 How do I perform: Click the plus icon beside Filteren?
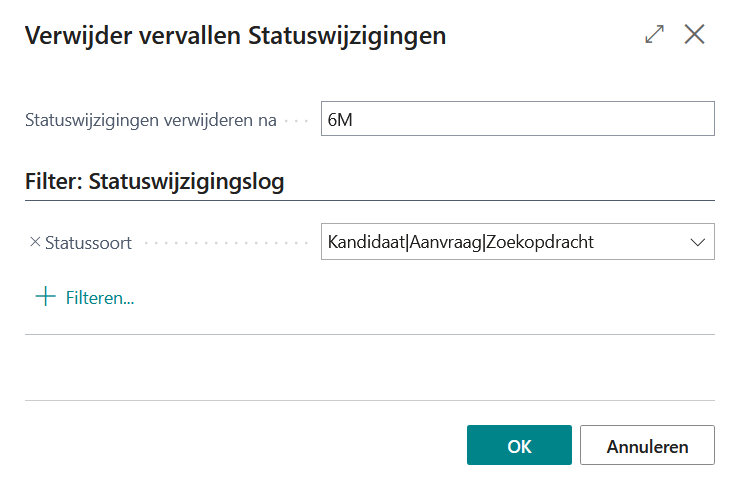[x=45, y=297]
